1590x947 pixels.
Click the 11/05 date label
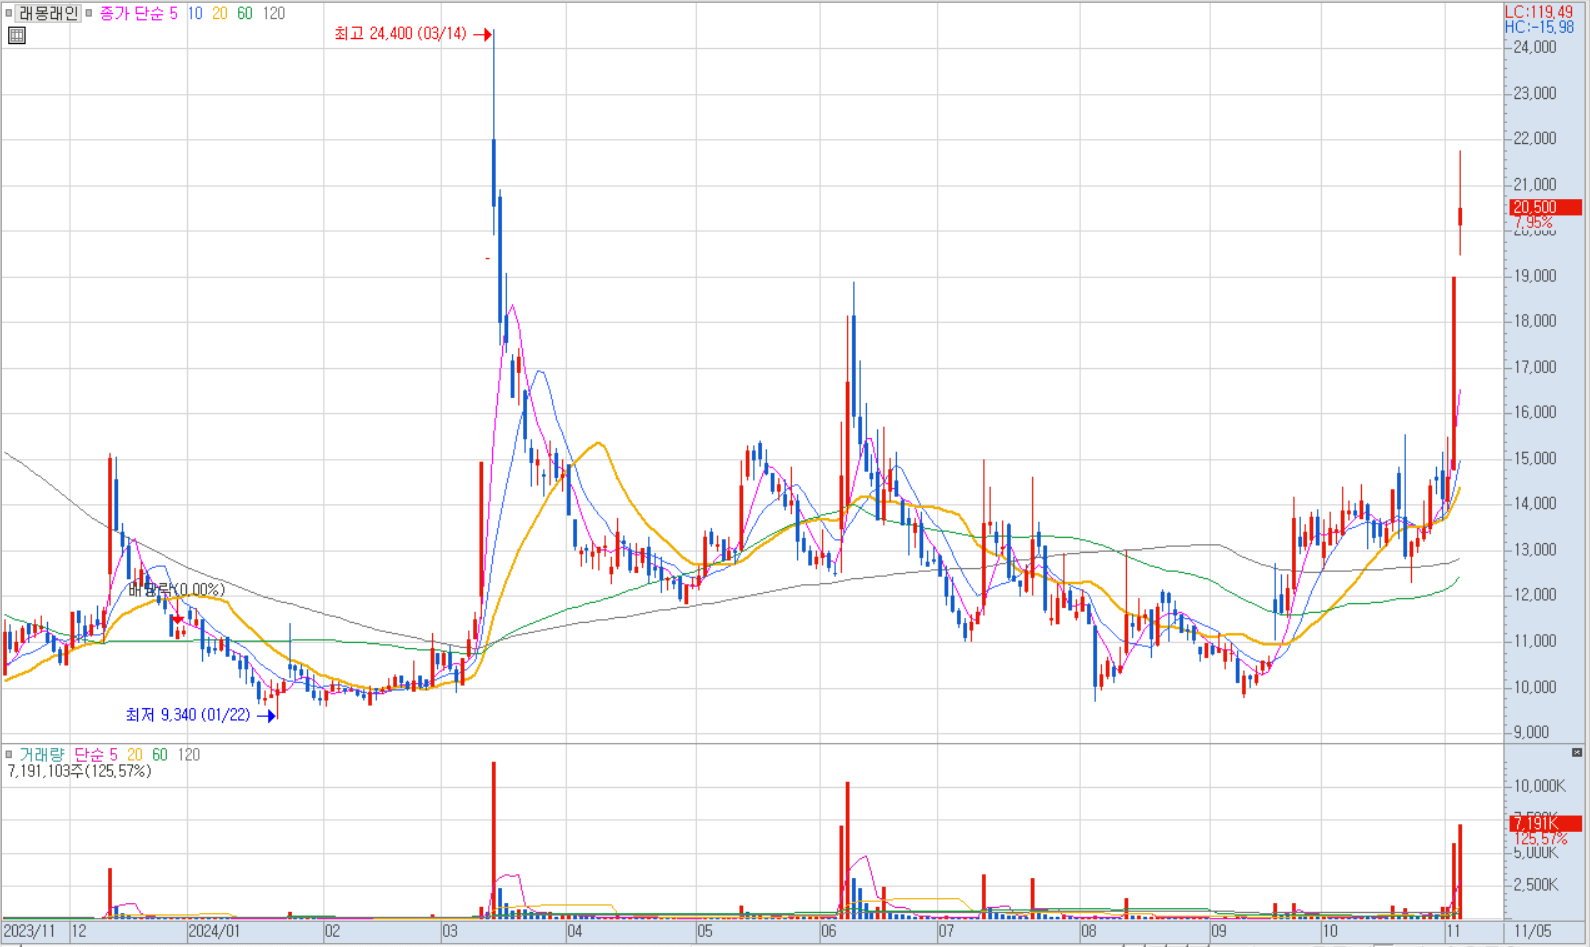pyautogui.click(x=1532, y=931)
